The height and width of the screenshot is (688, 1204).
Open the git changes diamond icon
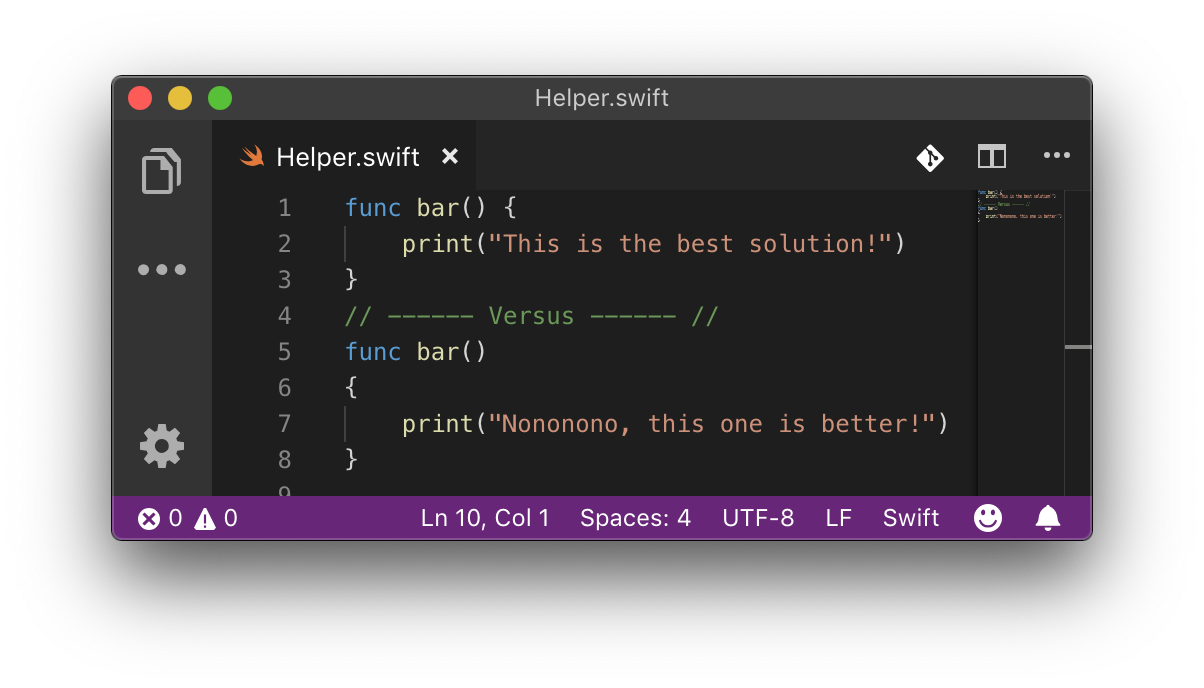pyautogui.click(x=931, y=157)
